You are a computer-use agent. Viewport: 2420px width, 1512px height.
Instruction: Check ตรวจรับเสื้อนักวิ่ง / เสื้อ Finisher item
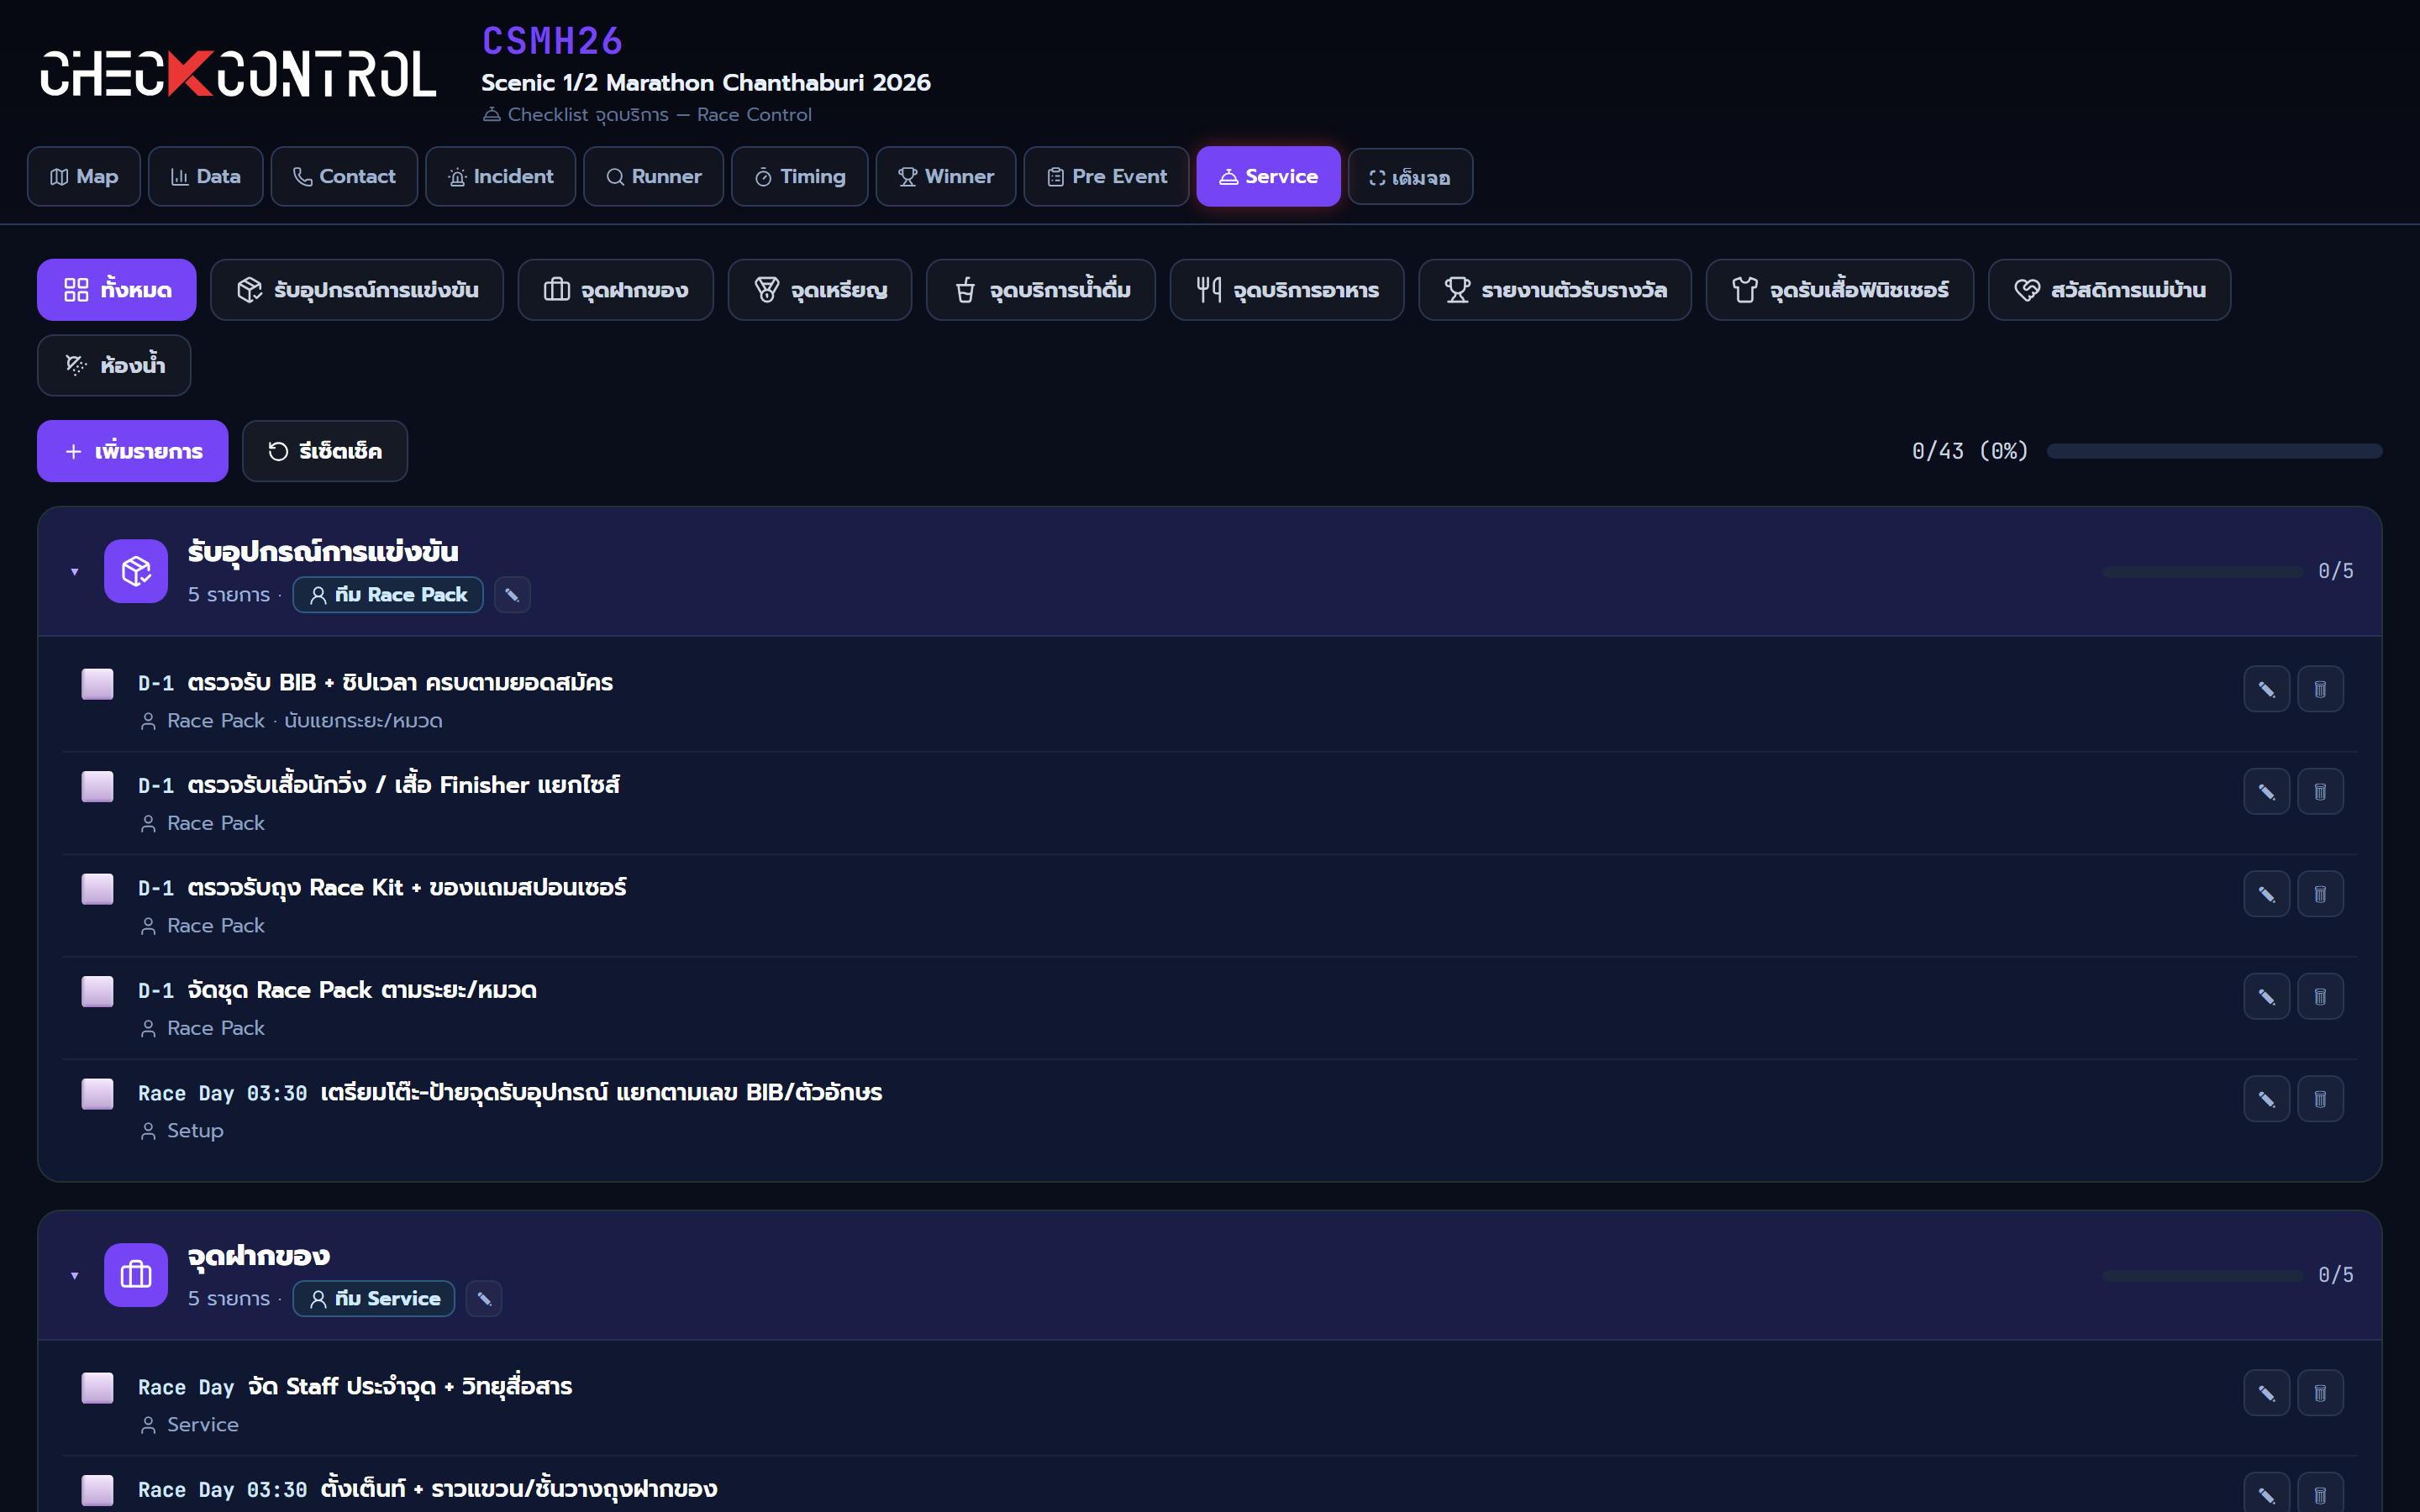(97, 786)
